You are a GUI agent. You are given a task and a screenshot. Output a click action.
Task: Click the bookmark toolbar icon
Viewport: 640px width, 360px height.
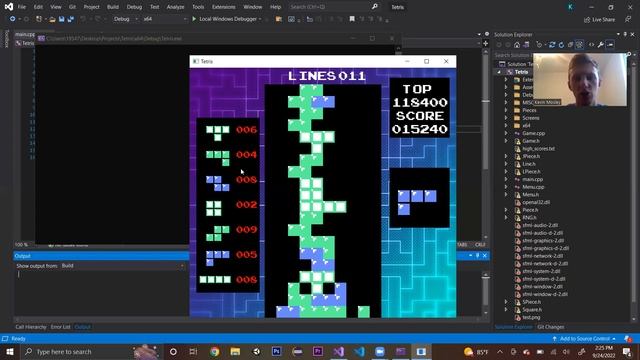coord(352,19)
